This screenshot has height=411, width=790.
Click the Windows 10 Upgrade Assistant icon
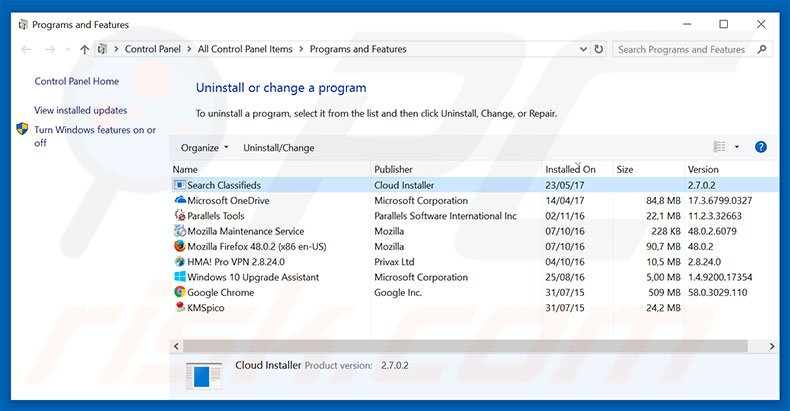coord(180,277)
